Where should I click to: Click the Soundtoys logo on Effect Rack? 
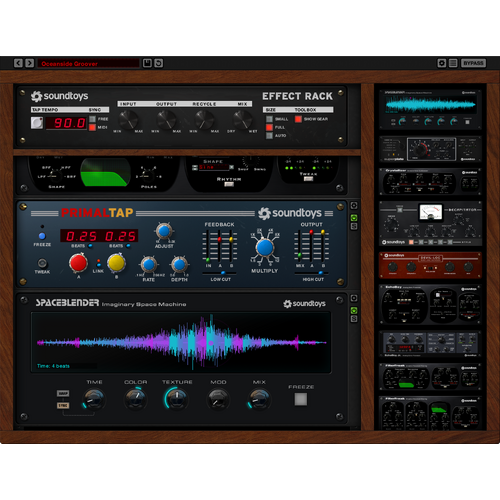pyautogui.click(x=60, y=96)
